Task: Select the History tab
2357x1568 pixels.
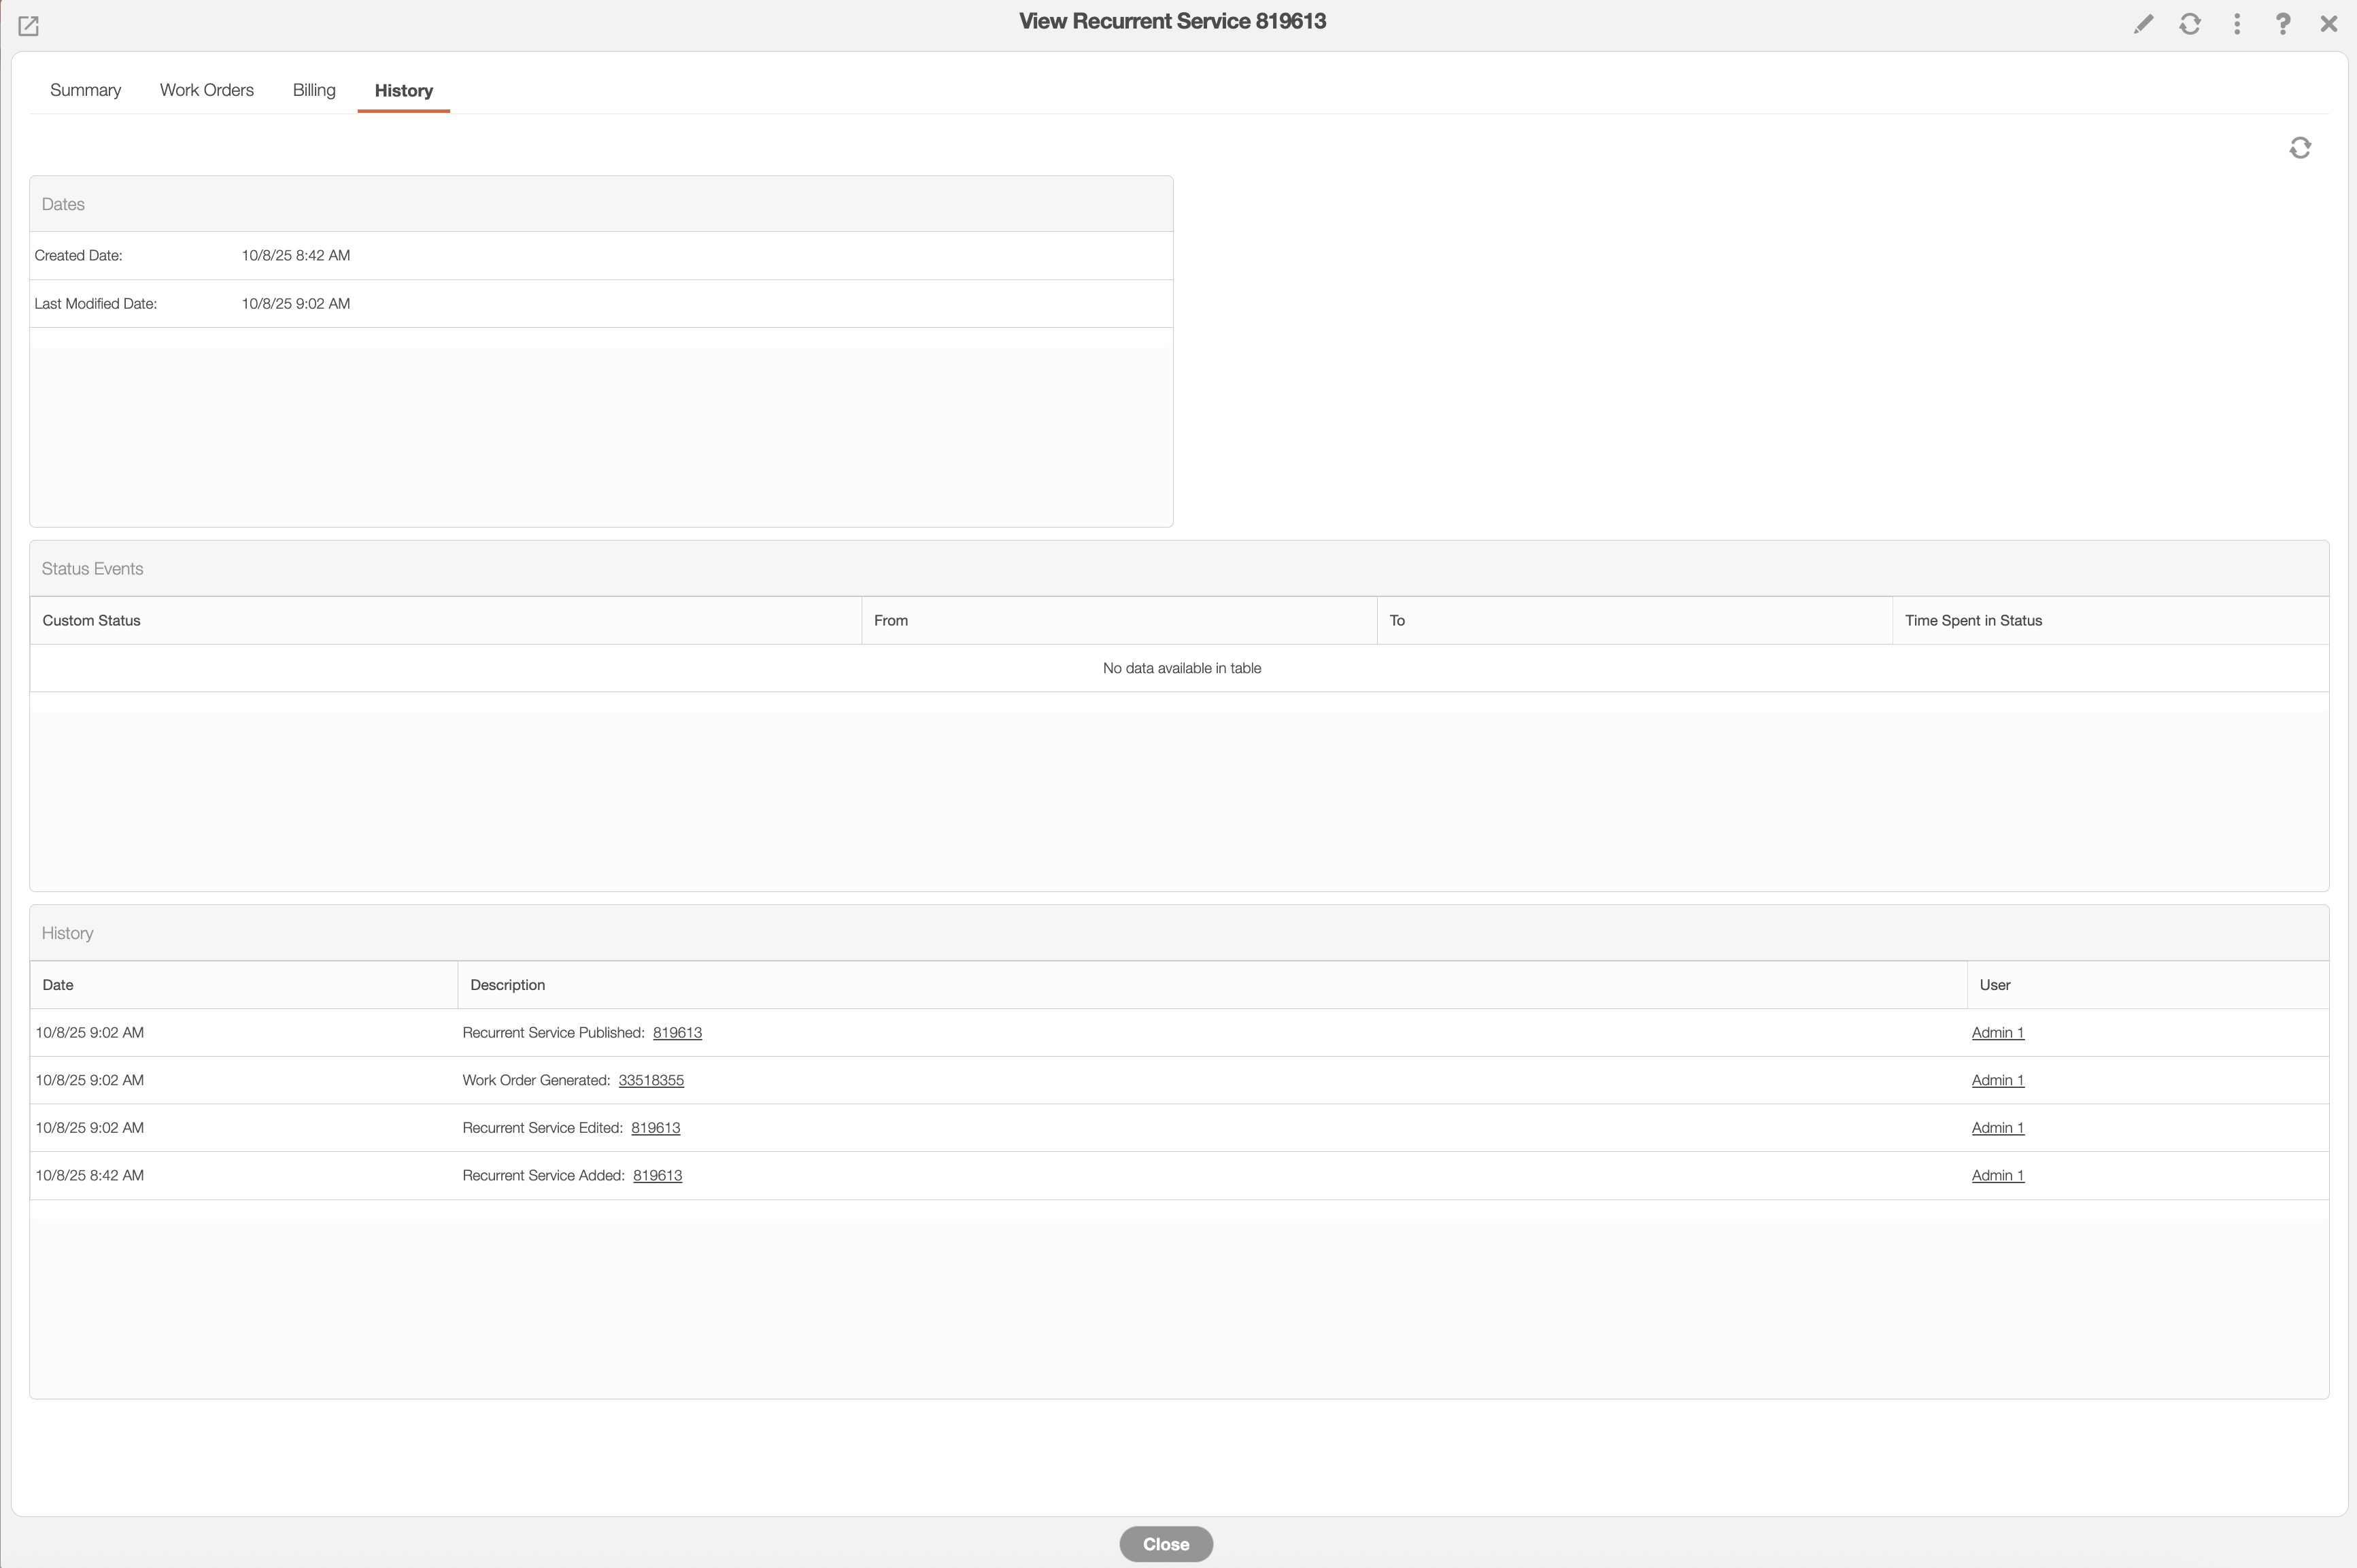Action: tap(403, 90)
